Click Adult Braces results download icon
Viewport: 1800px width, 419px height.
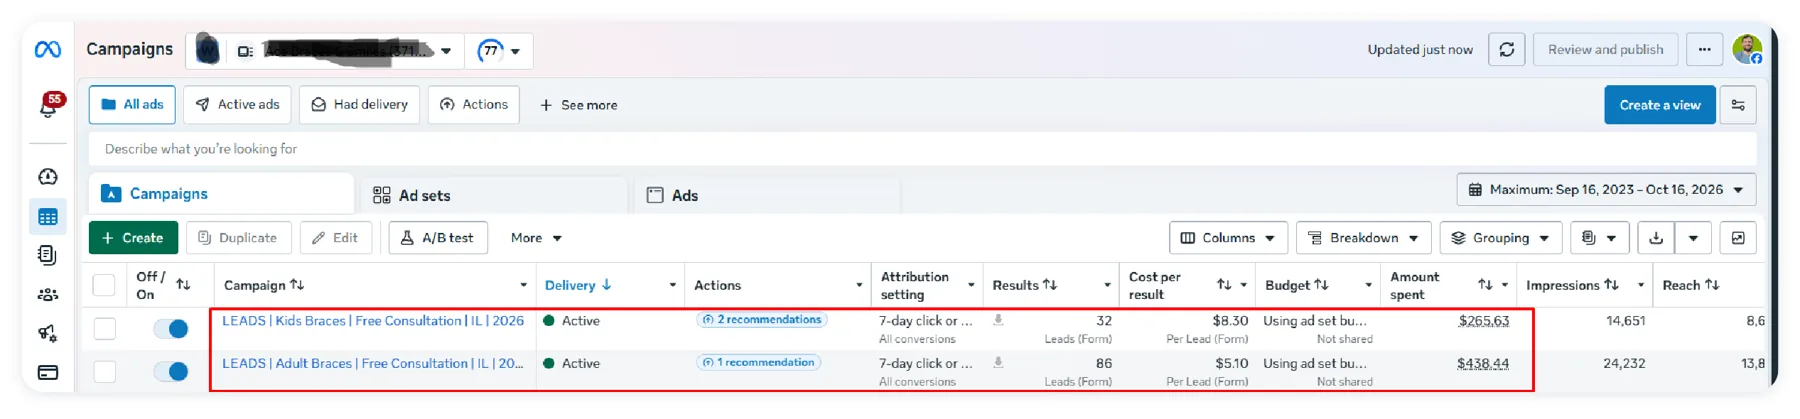(998, 363)
